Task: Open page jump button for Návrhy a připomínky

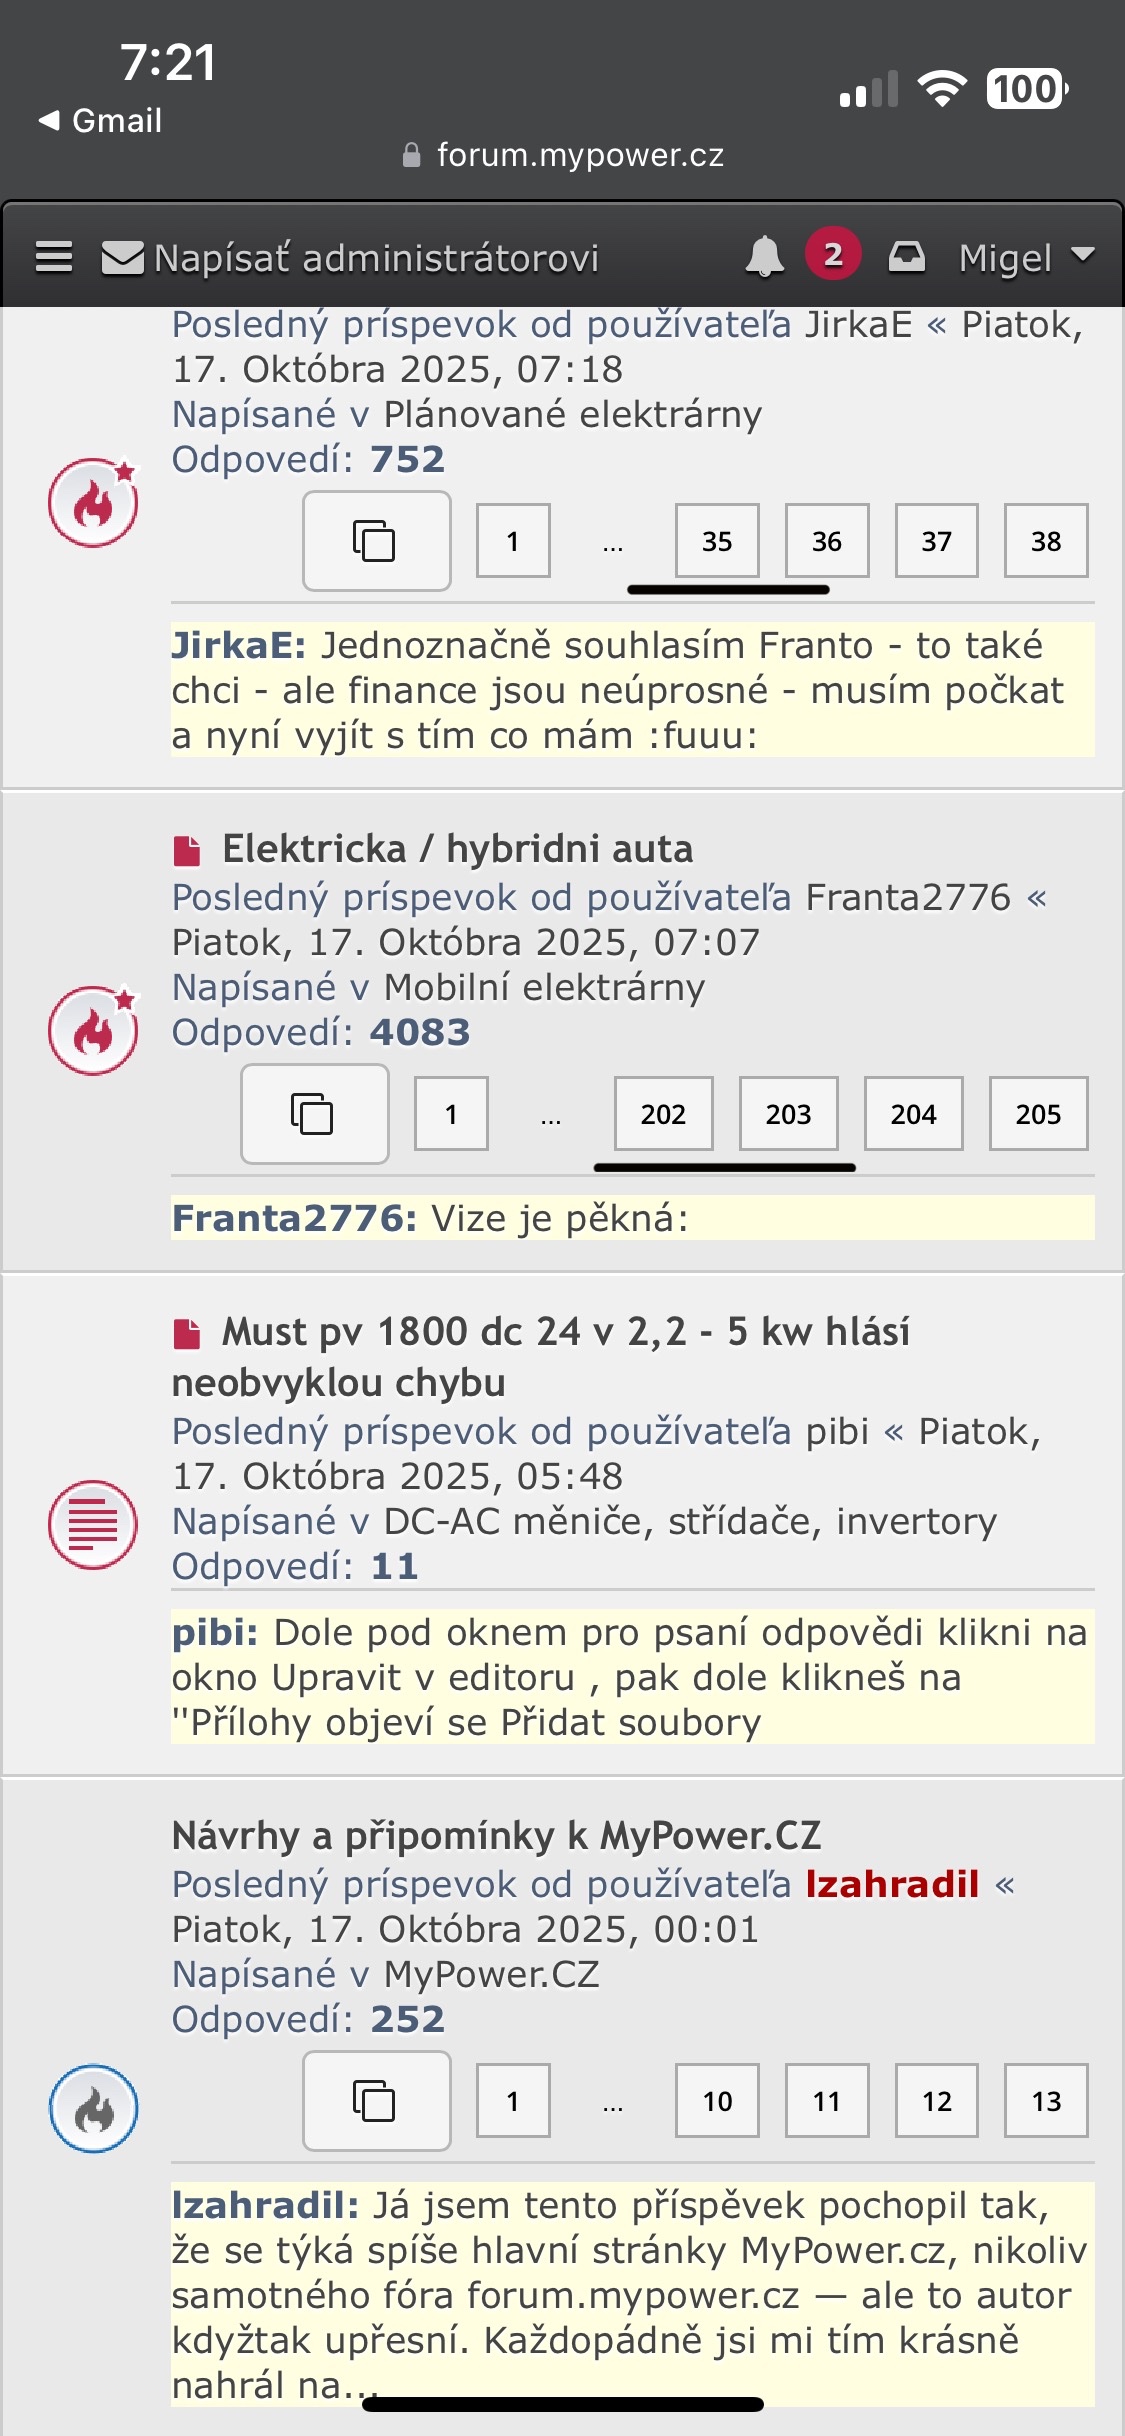Action: (x=376, y=2100)
